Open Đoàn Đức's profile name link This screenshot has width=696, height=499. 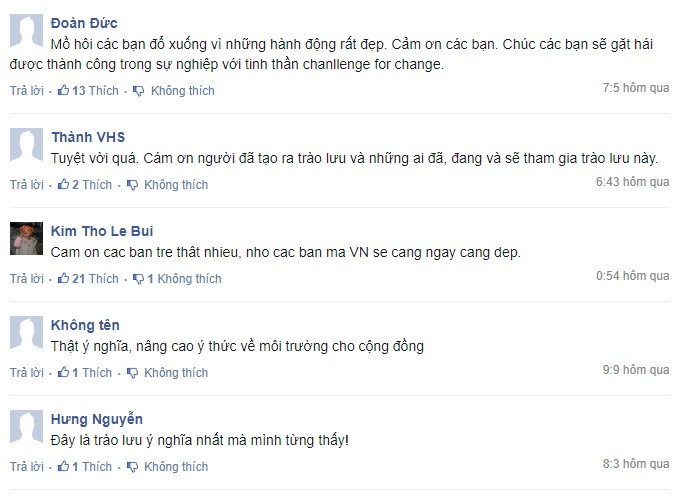[x=84, y=23]
